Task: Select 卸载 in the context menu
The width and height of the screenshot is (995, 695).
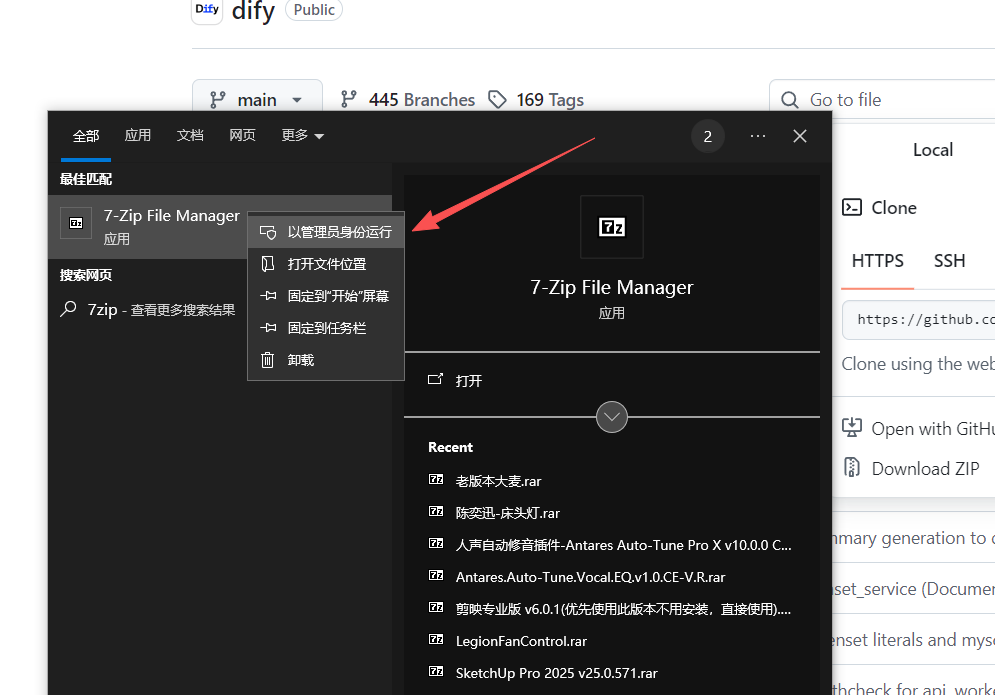Action: (x=326, y=360)
